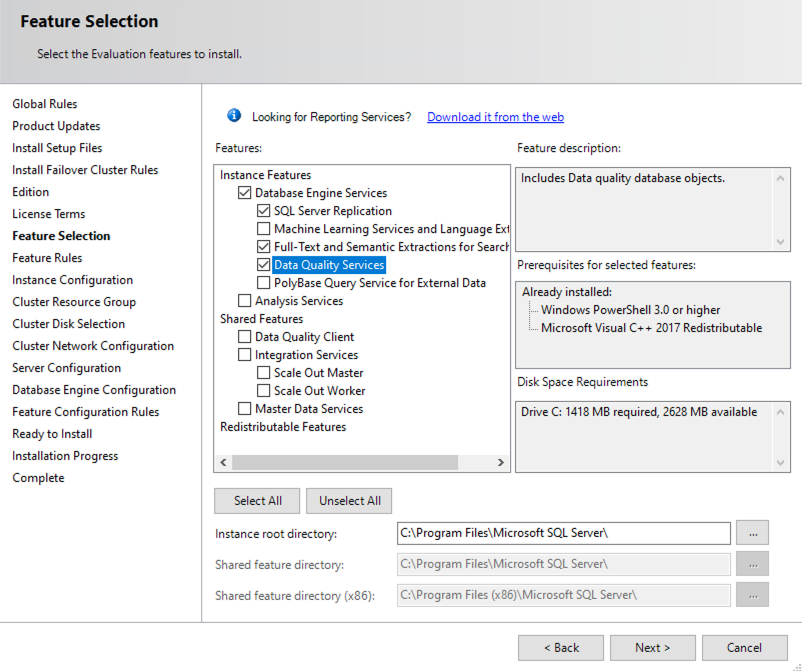
Task: Click the right arrow of the features scrollbar
Action: coord(501,462)
